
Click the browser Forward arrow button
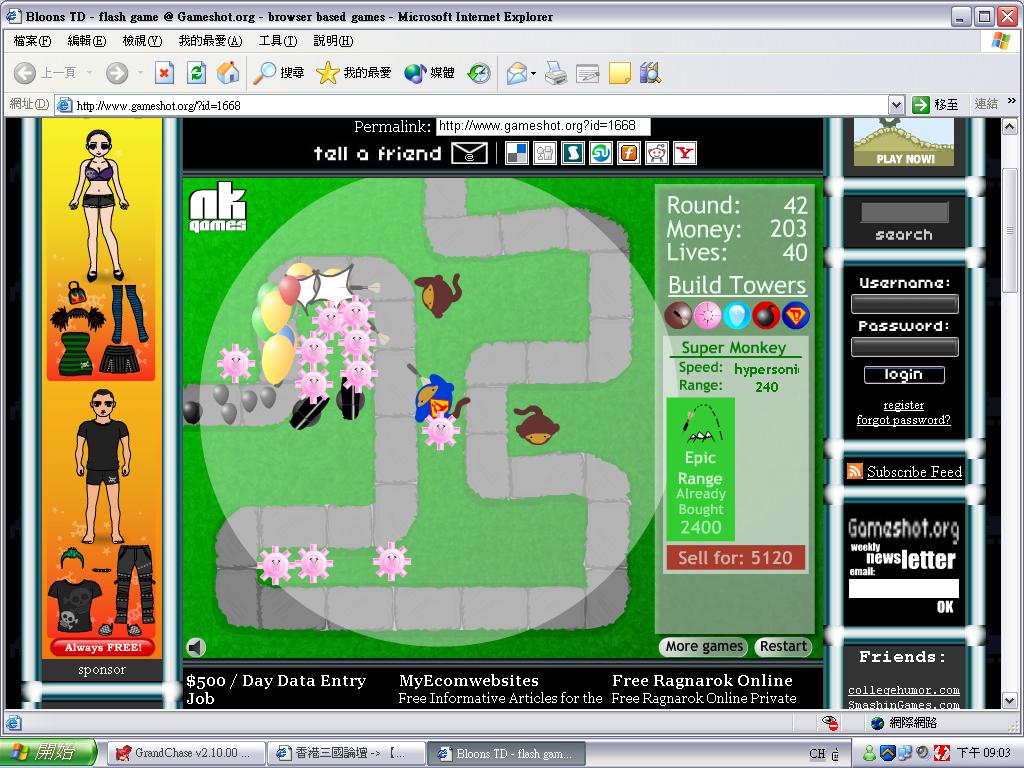tap(117, 72)
